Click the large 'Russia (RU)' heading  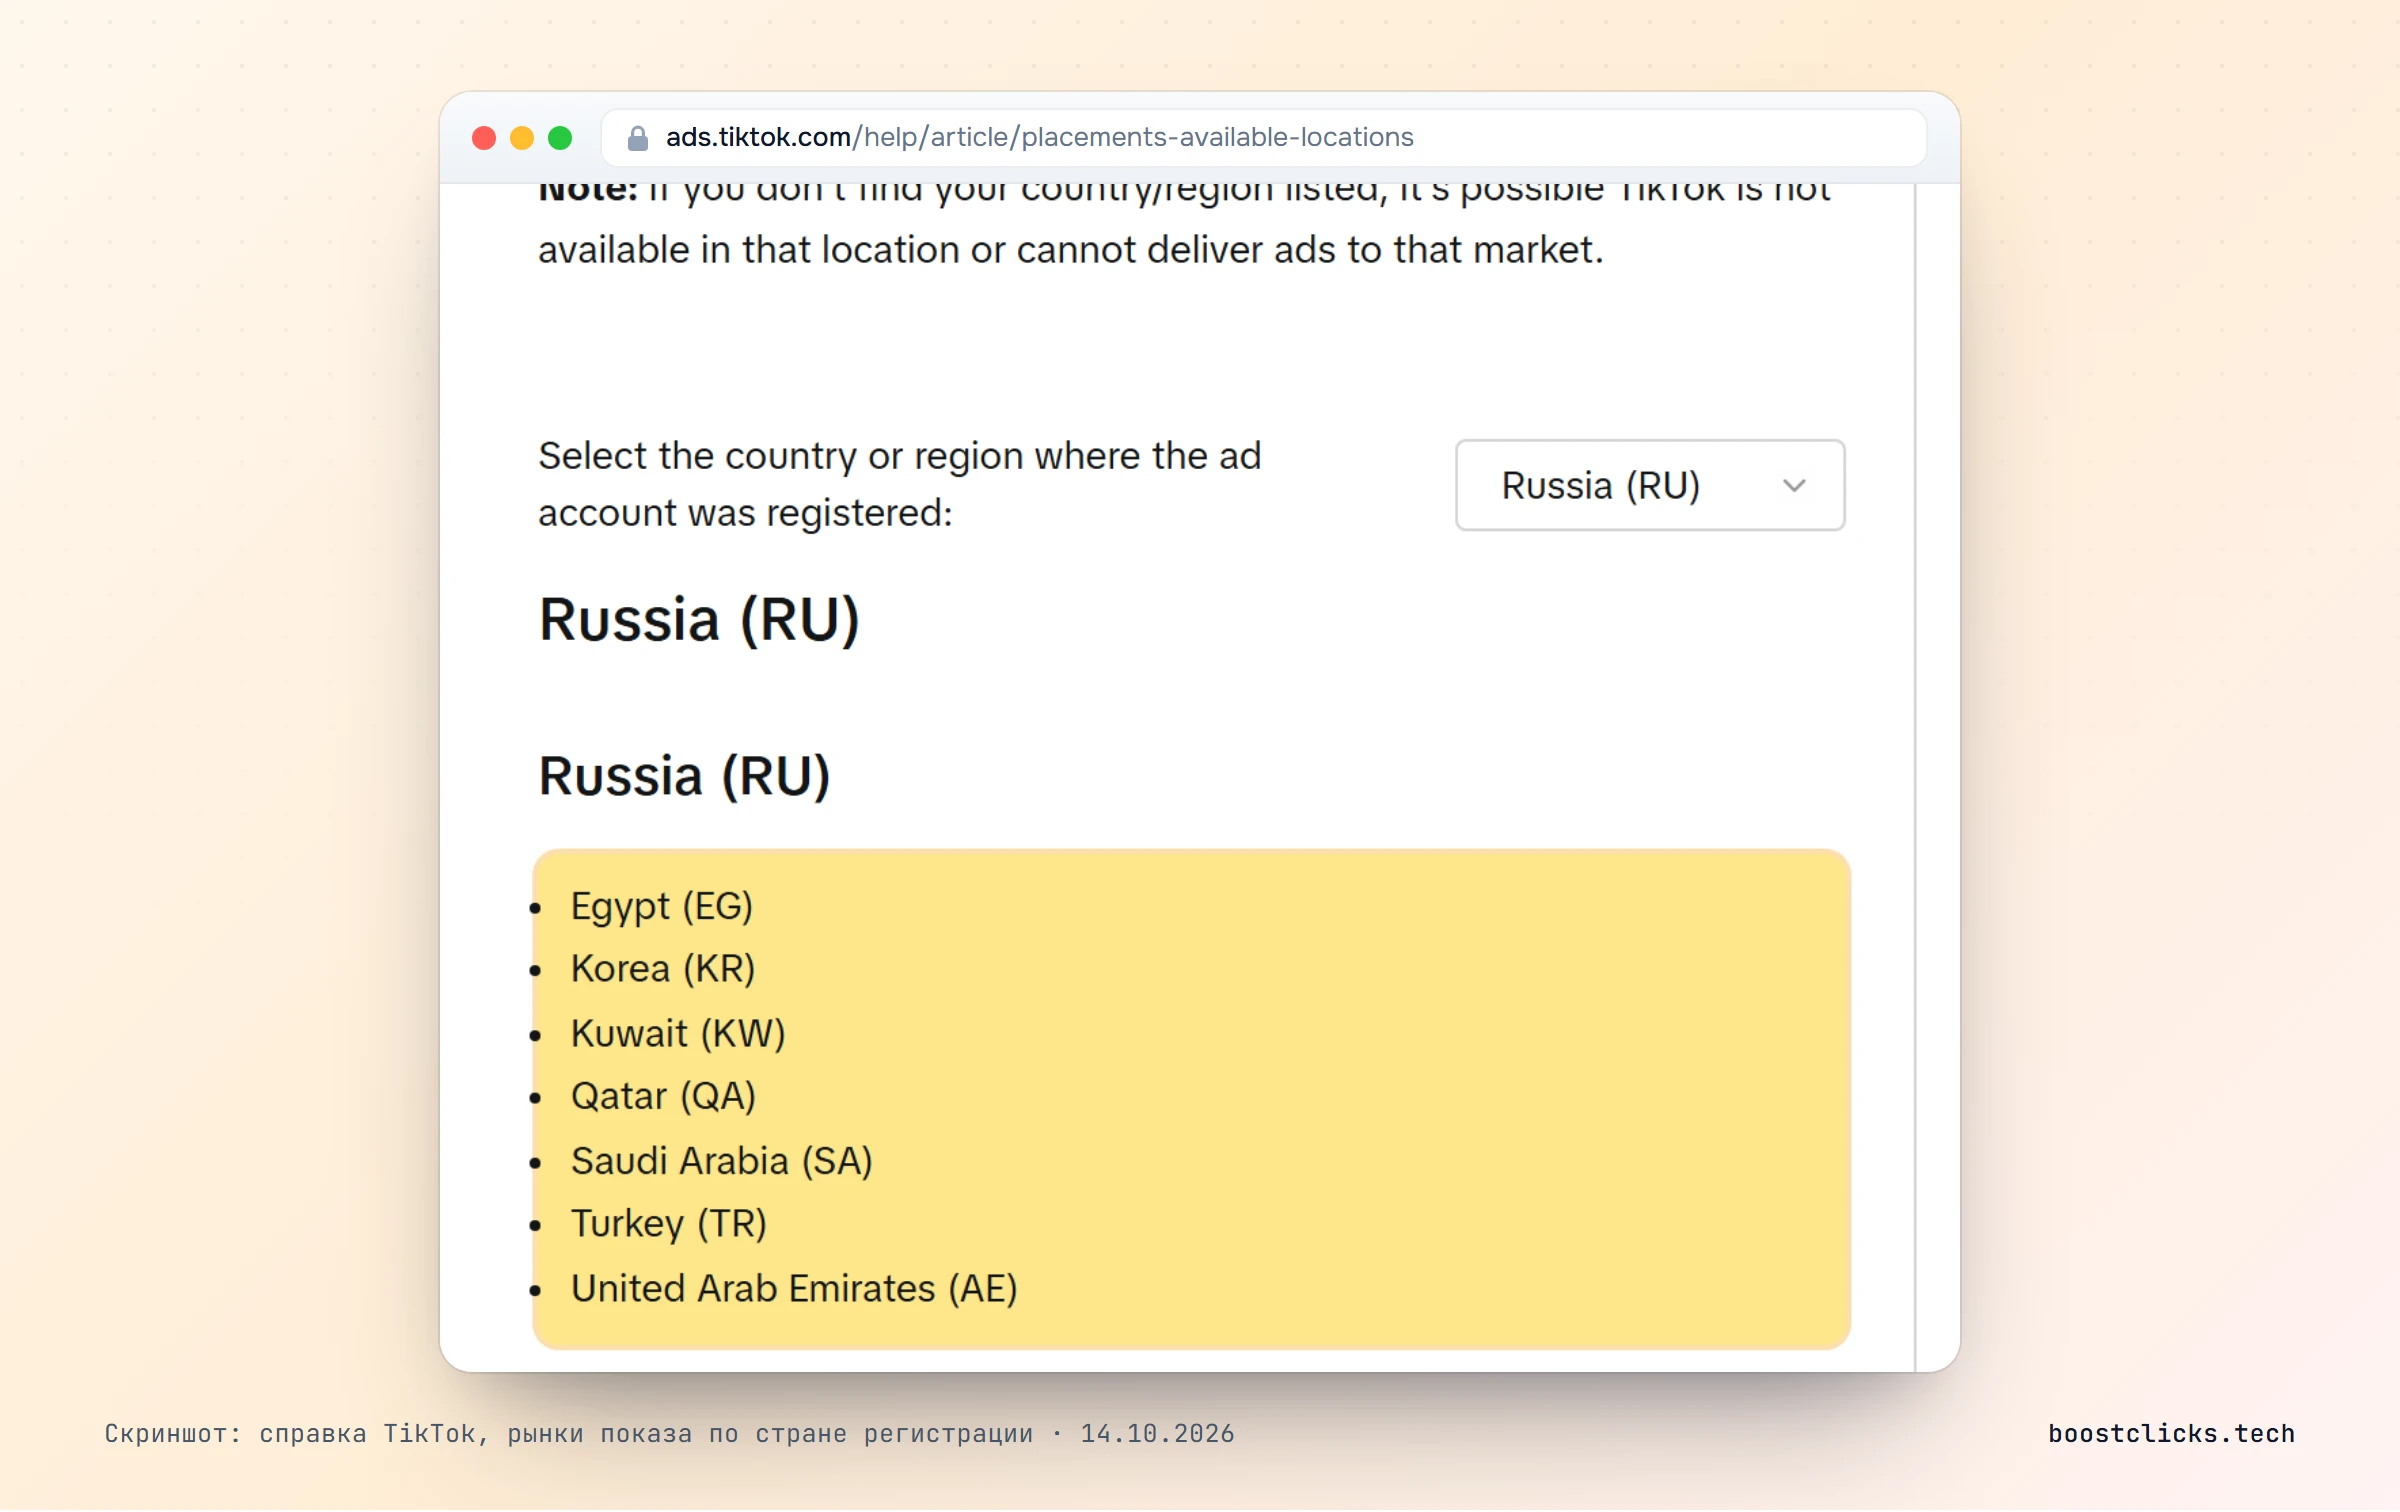coord(699,620)
